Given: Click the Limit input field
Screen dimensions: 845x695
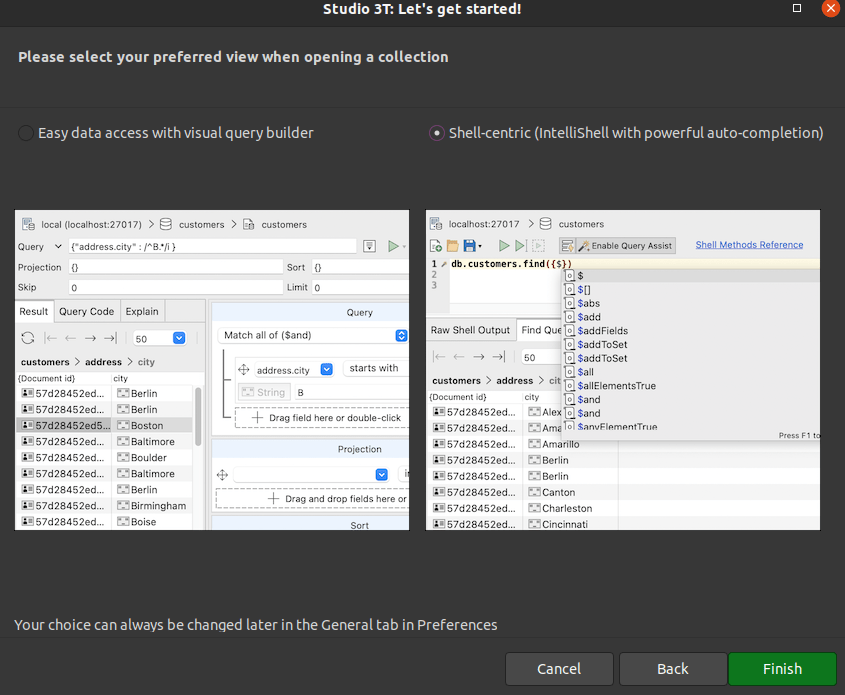Looking at the screenshot, I should tap(360, 287).
